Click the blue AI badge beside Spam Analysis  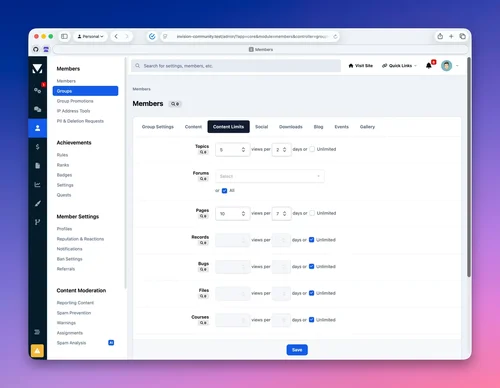[x=111, y=342]
